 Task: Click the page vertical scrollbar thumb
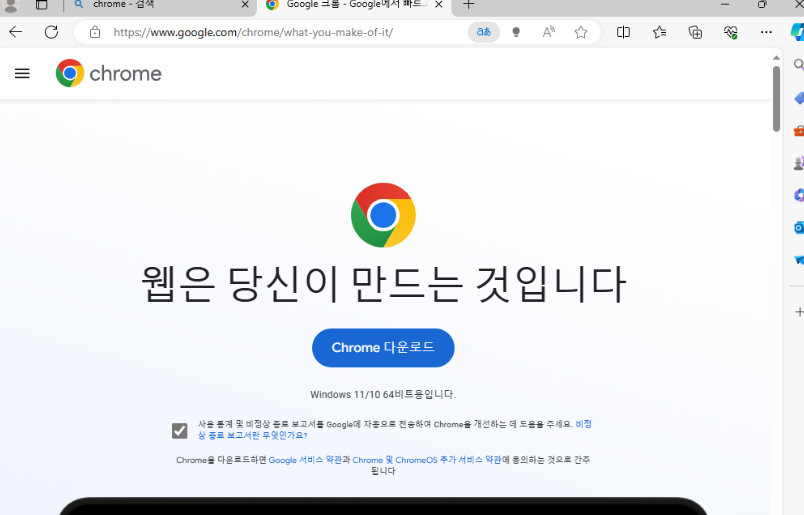point(776,98)
